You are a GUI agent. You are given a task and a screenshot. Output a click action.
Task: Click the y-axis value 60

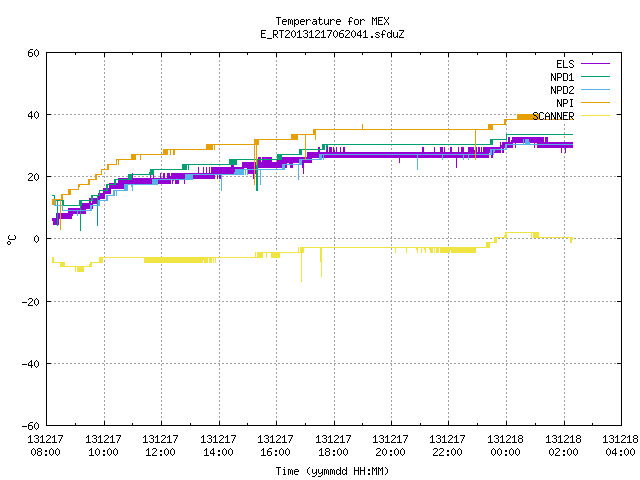pos(33,53)
